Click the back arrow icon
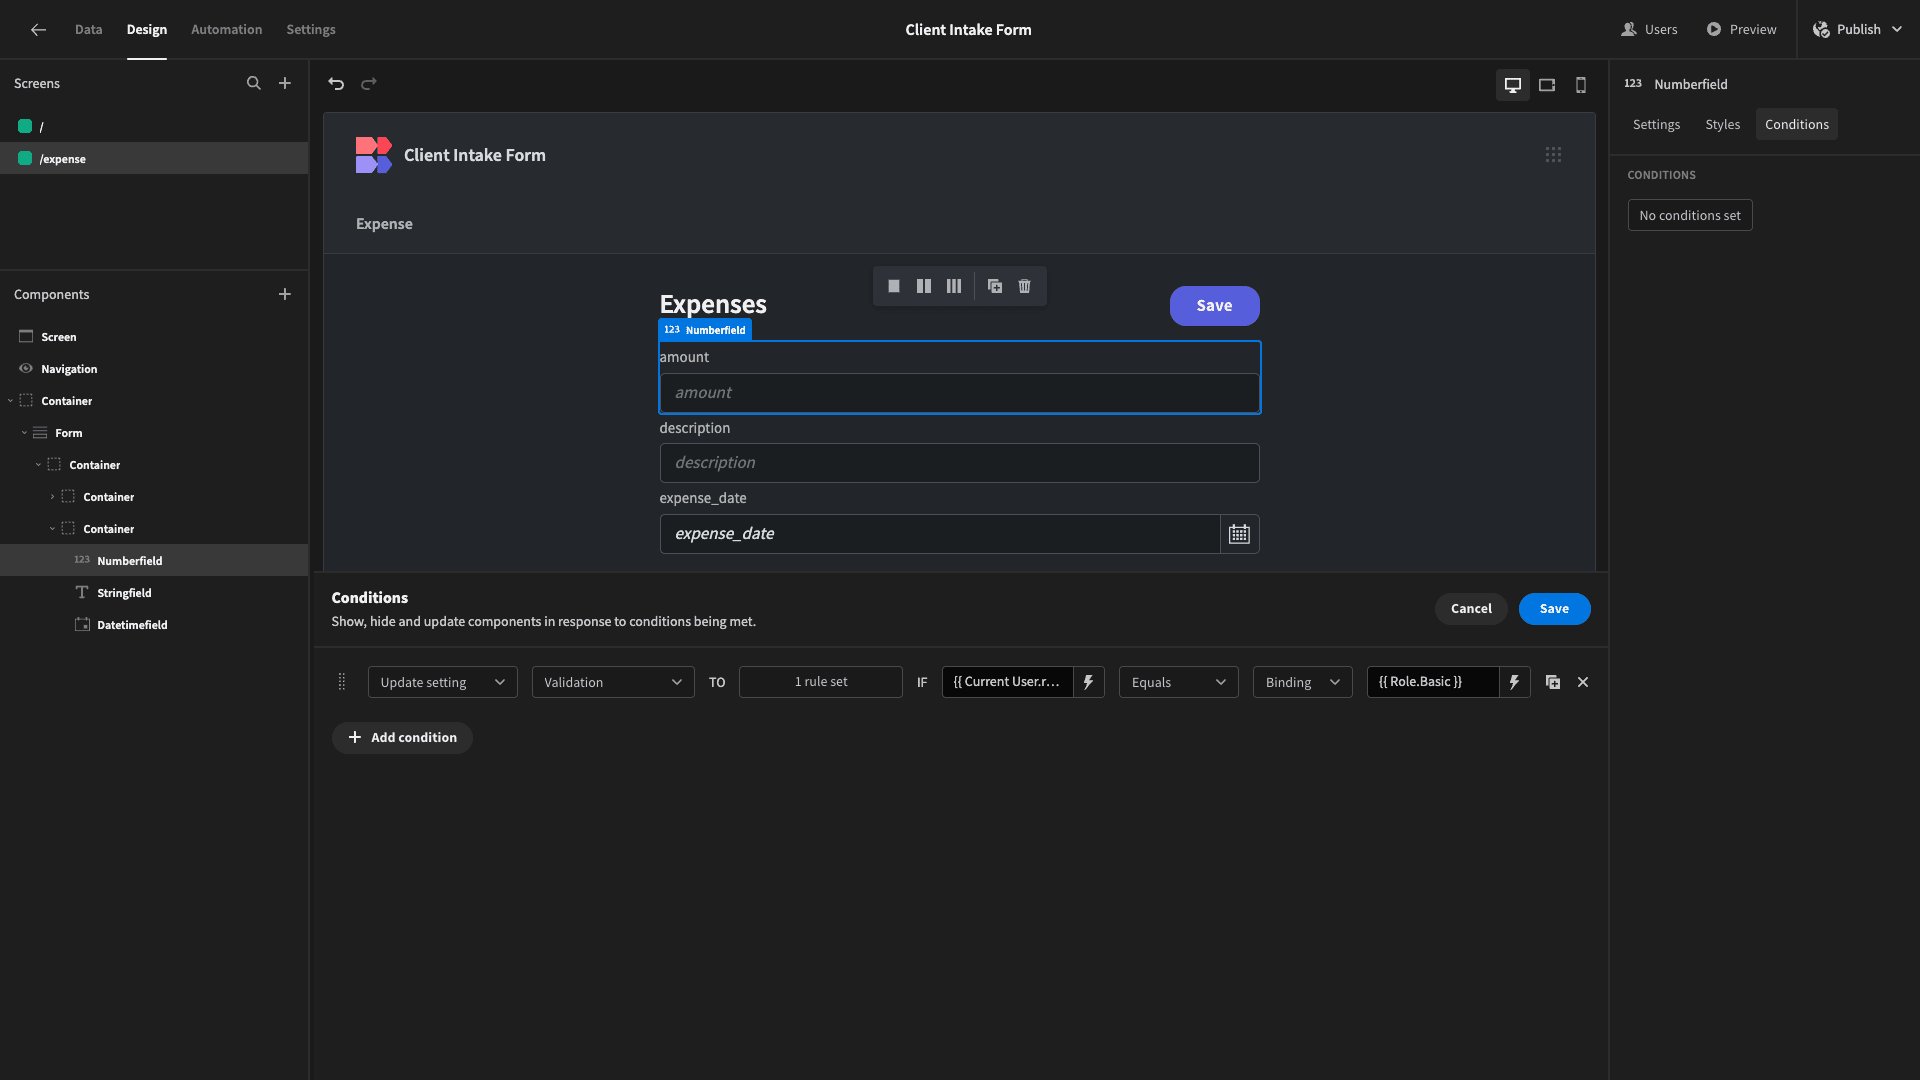Viewport: 1920px width, 1080px height. pyautogui.click(x=38, y=30)
